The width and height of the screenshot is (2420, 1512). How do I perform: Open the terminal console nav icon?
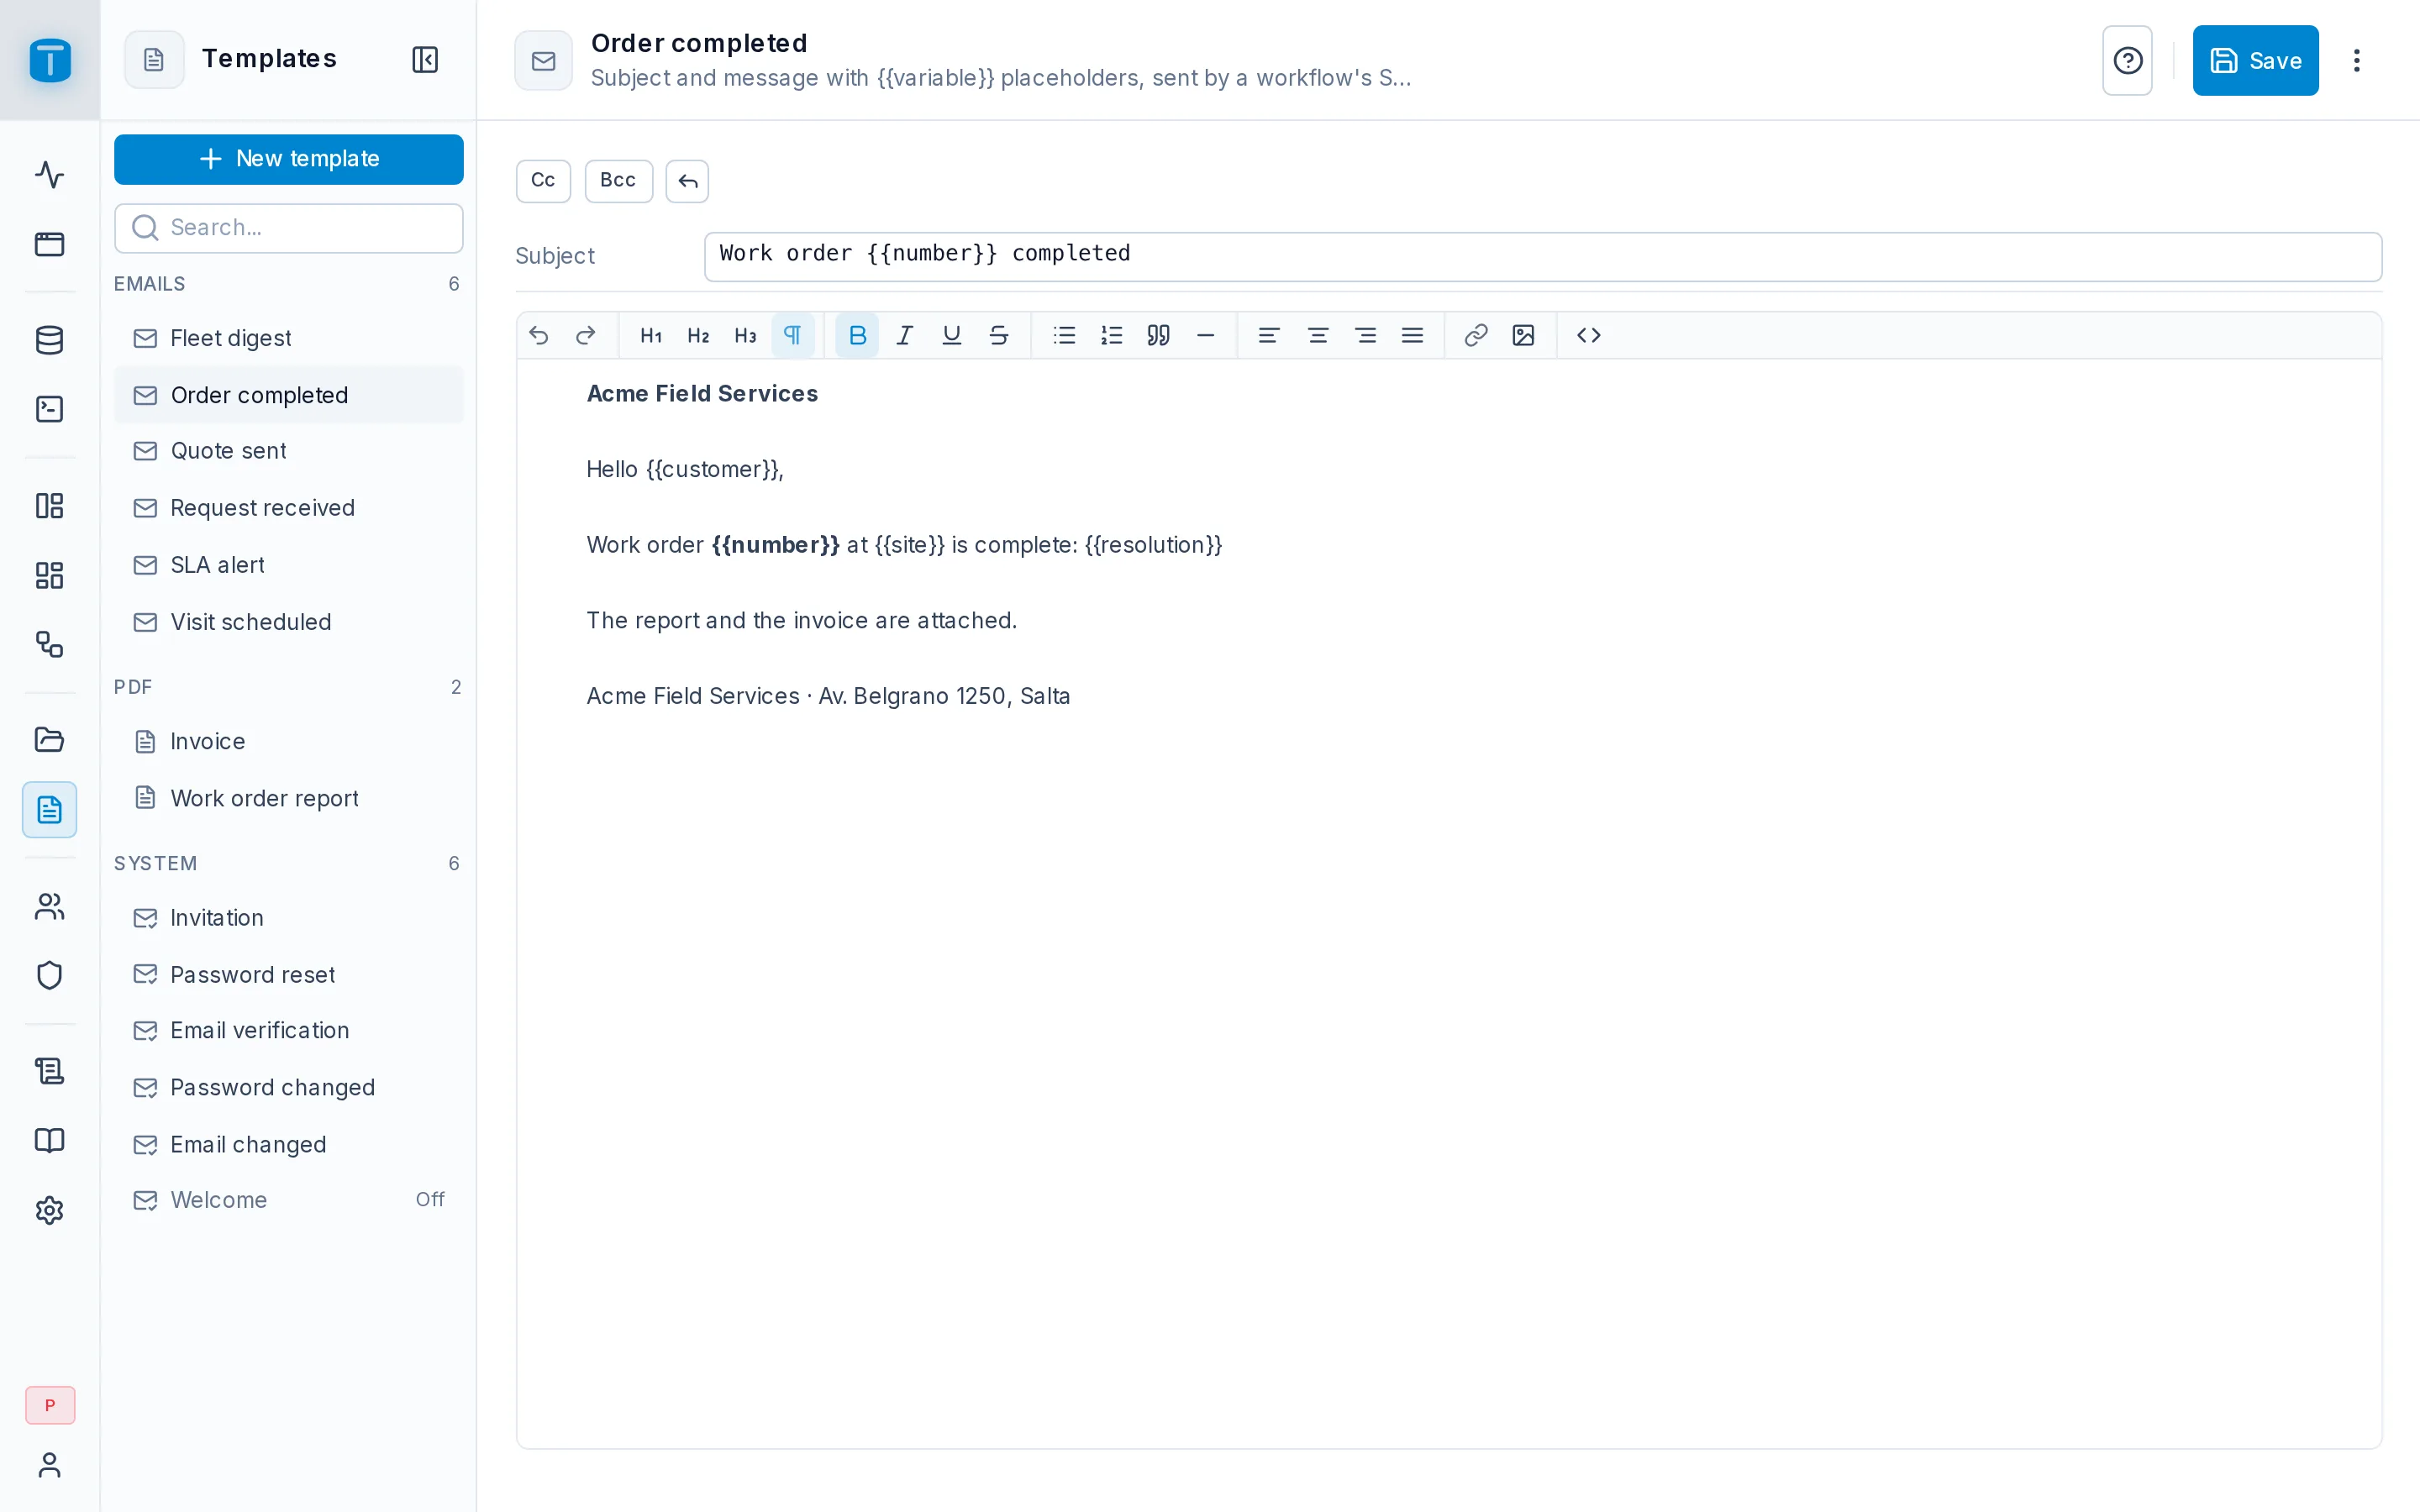tap(50, 409)
